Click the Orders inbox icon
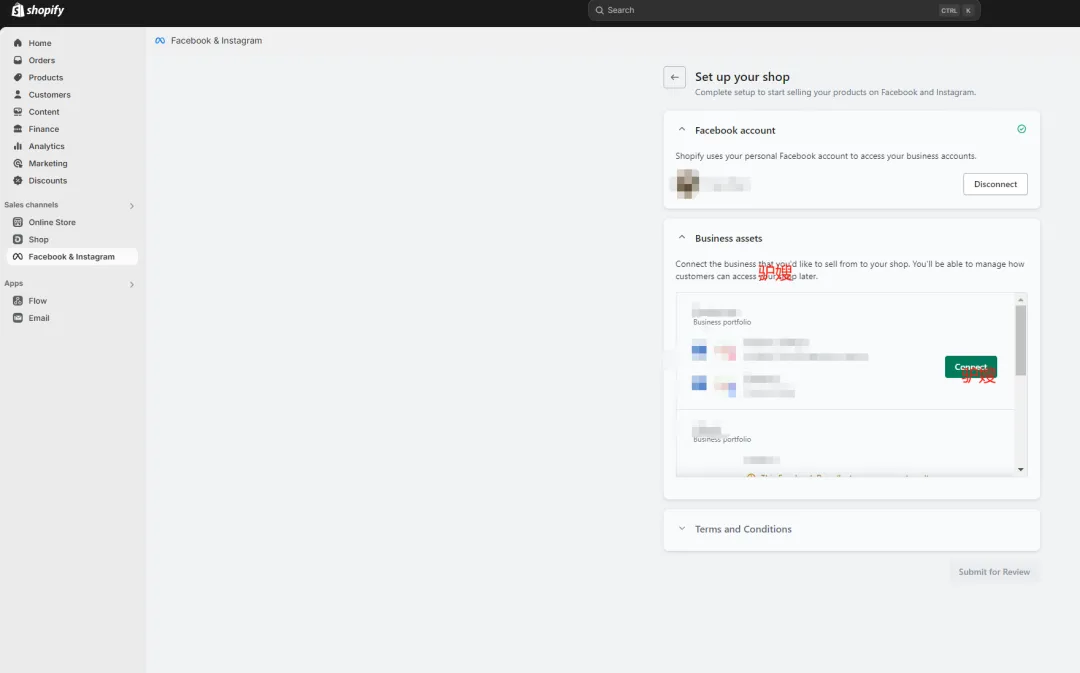1080x673 pixels. click(x=18, y=60)
